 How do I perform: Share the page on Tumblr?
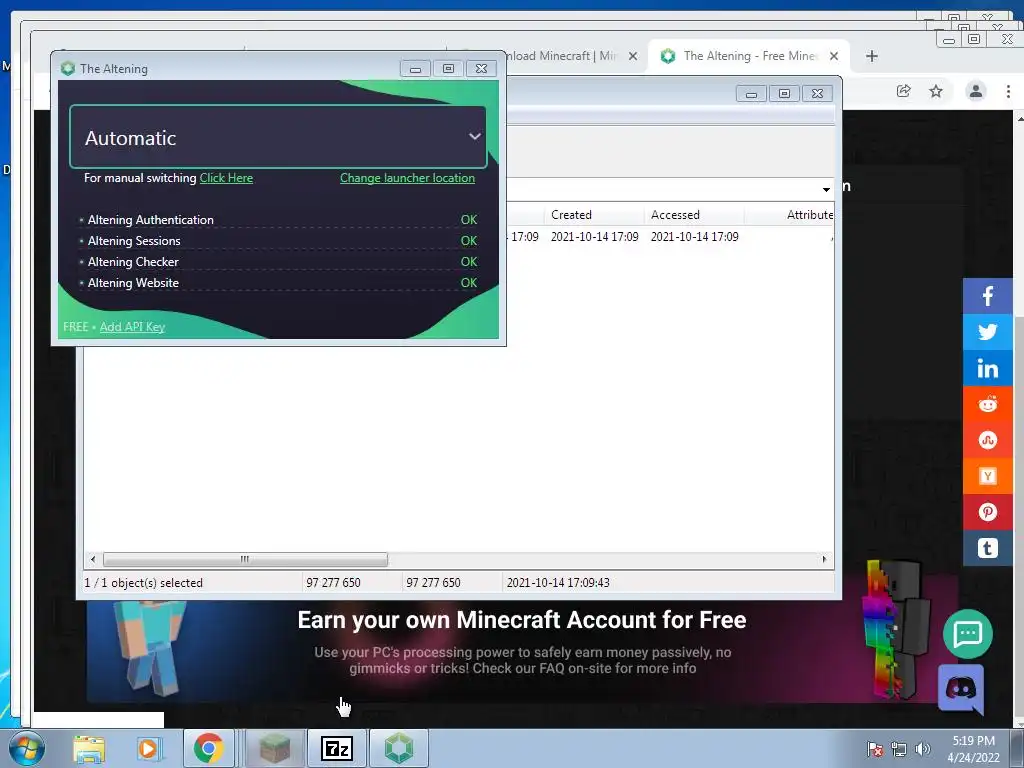point(987,548)
